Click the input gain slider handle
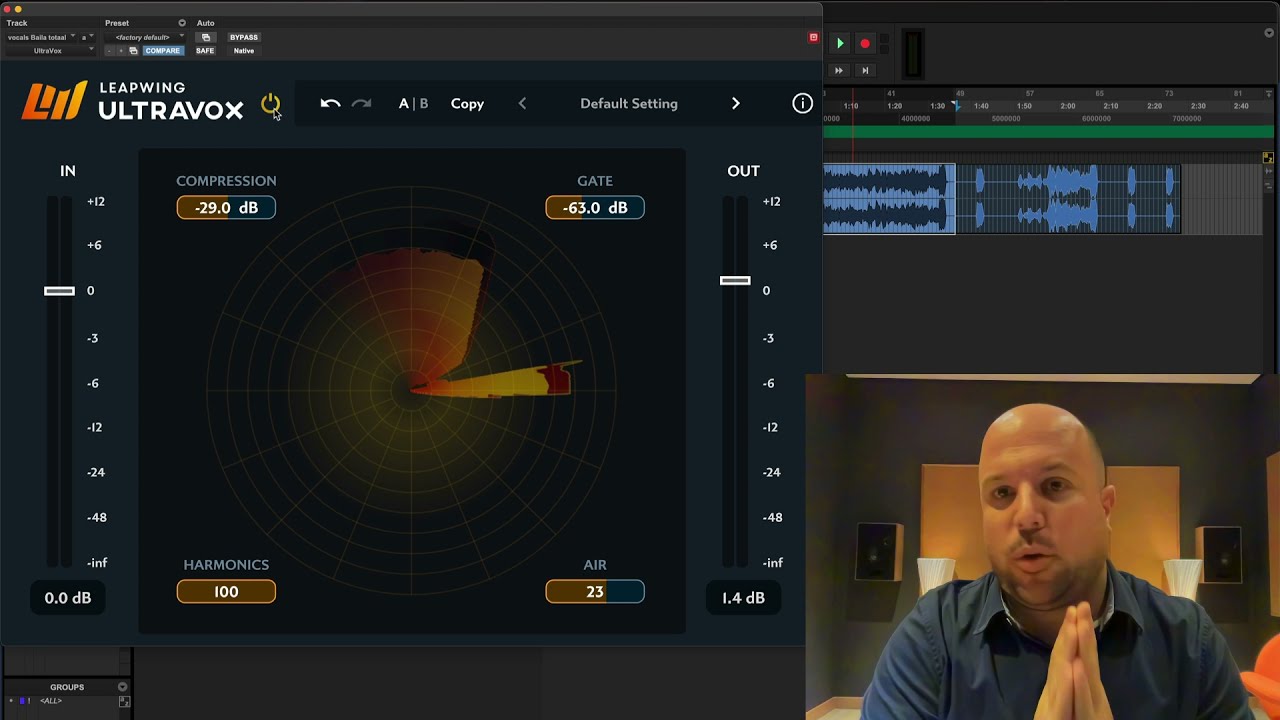This screenshot has height=720, width=1280. click(59, 291)
